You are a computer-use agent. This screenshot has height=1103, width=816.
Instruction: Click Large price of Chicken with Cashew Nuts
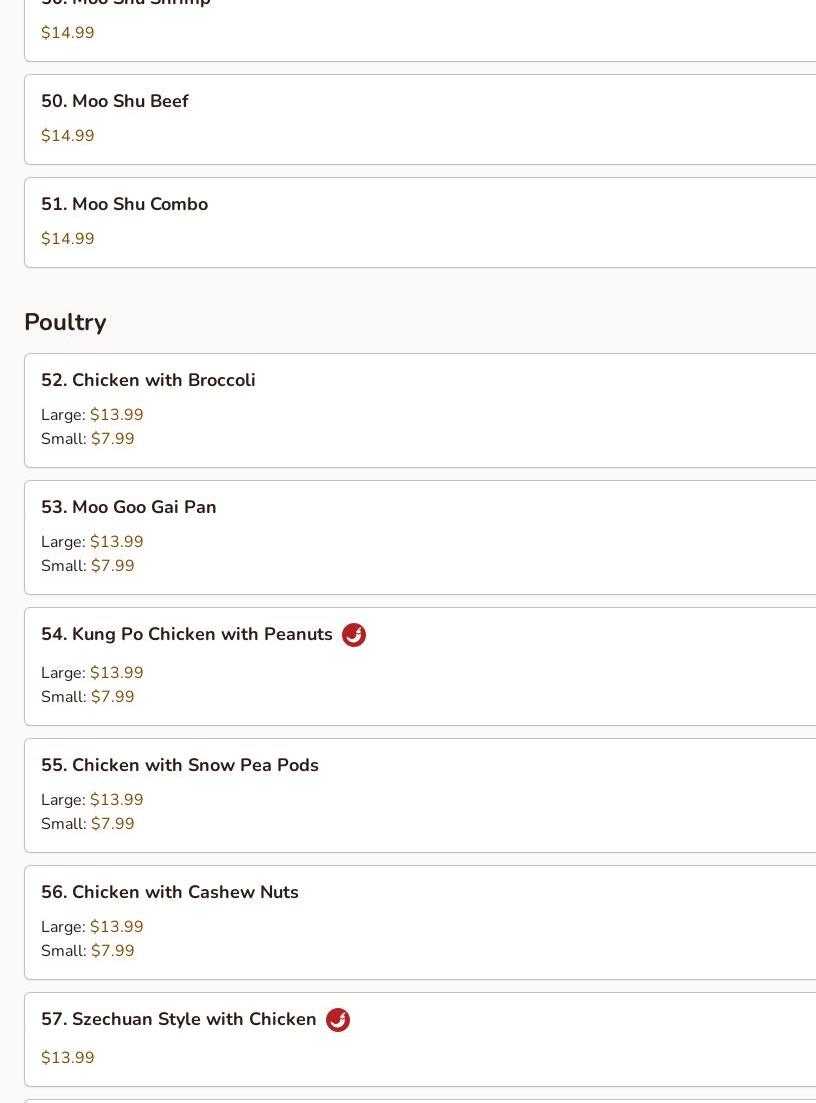92,926
